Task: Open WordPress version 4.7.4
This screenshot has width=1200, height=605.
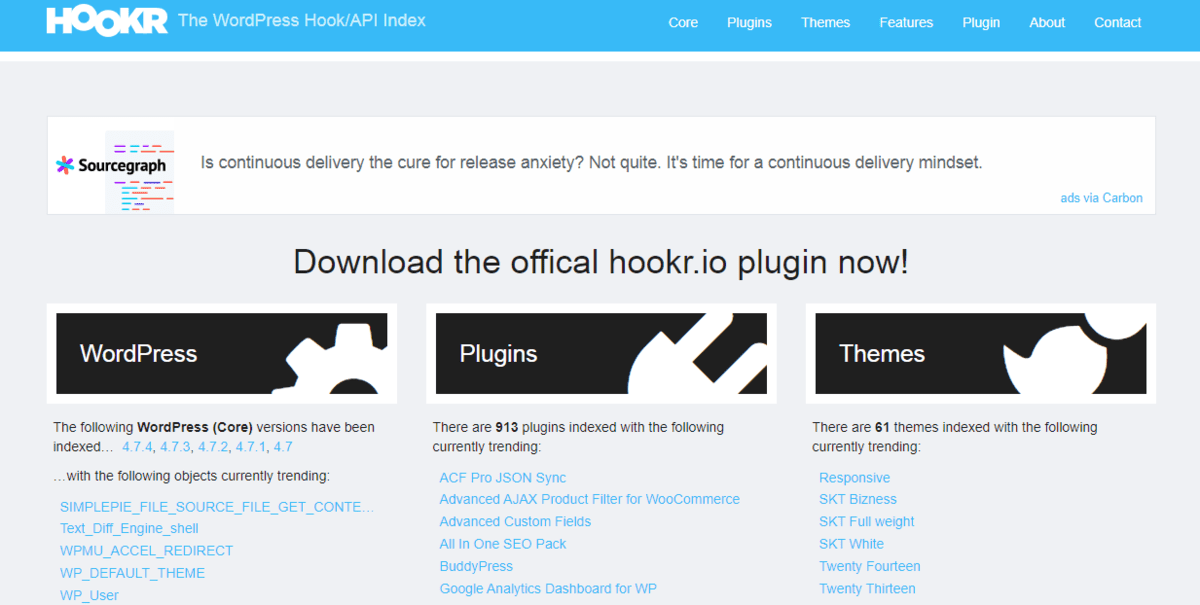Action: coord(137,447)
